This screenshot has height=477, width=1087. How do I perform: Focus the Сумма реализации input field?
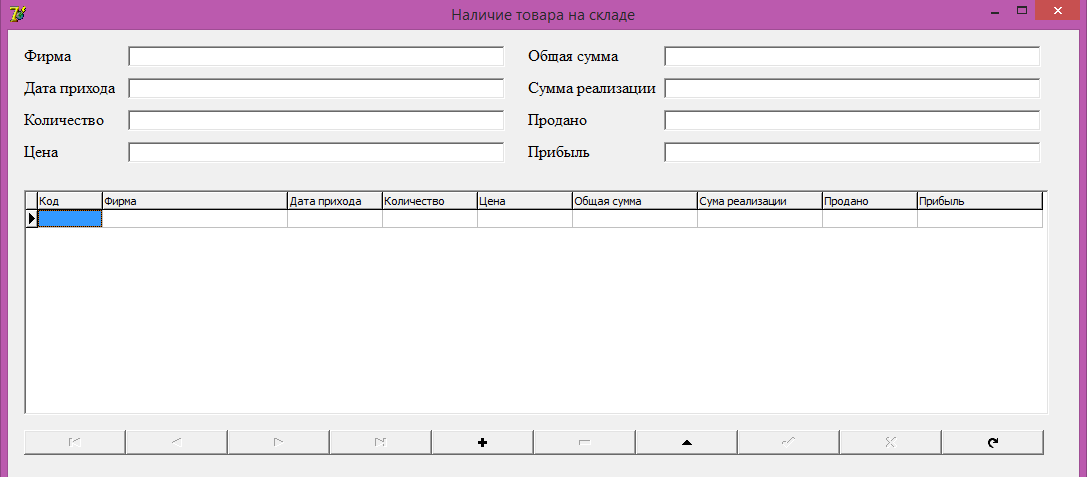point(852,88)
